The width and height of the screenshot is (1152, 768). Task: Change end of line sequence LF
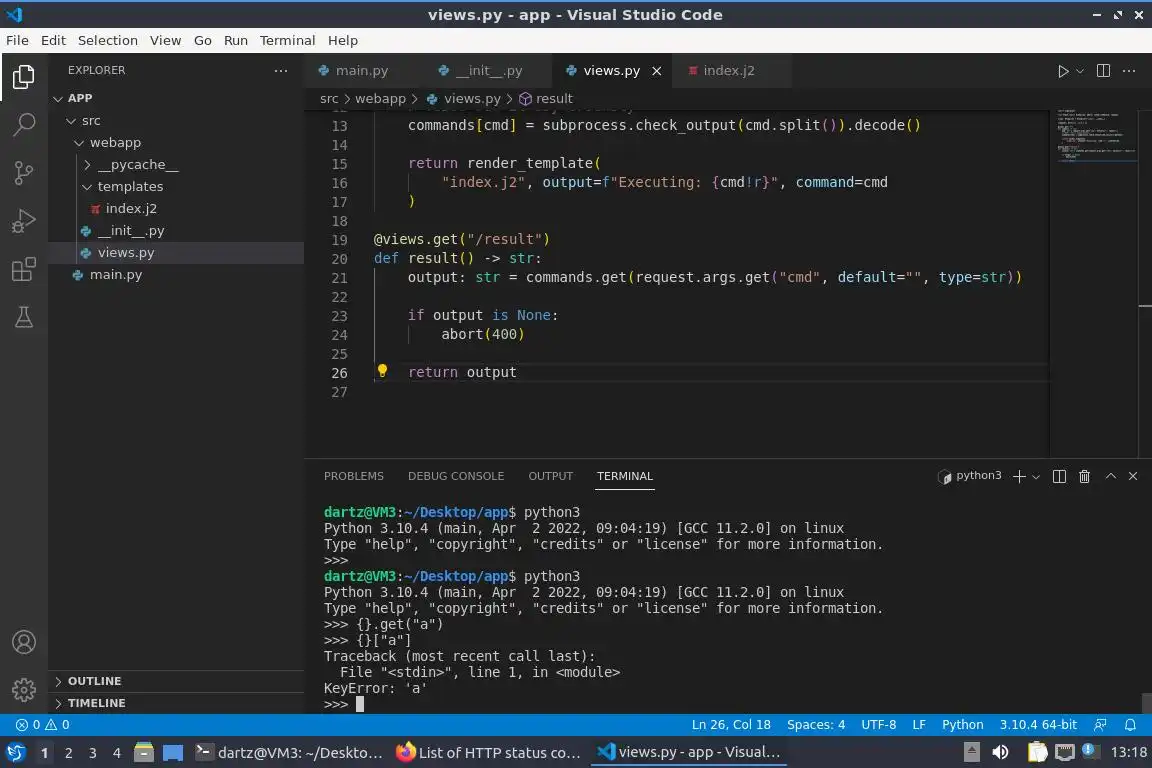coord(918,725)
